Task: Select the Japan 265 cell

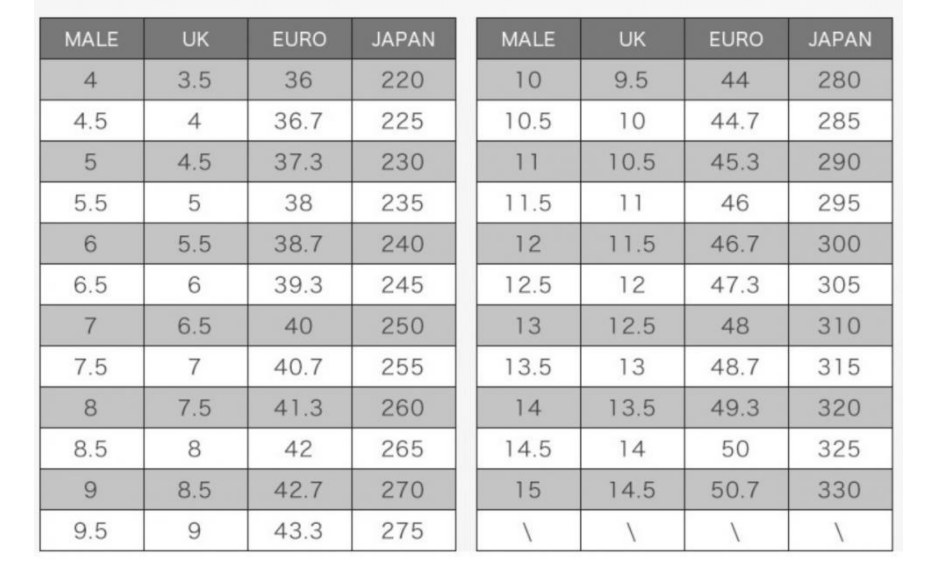Action: point(403,449)
